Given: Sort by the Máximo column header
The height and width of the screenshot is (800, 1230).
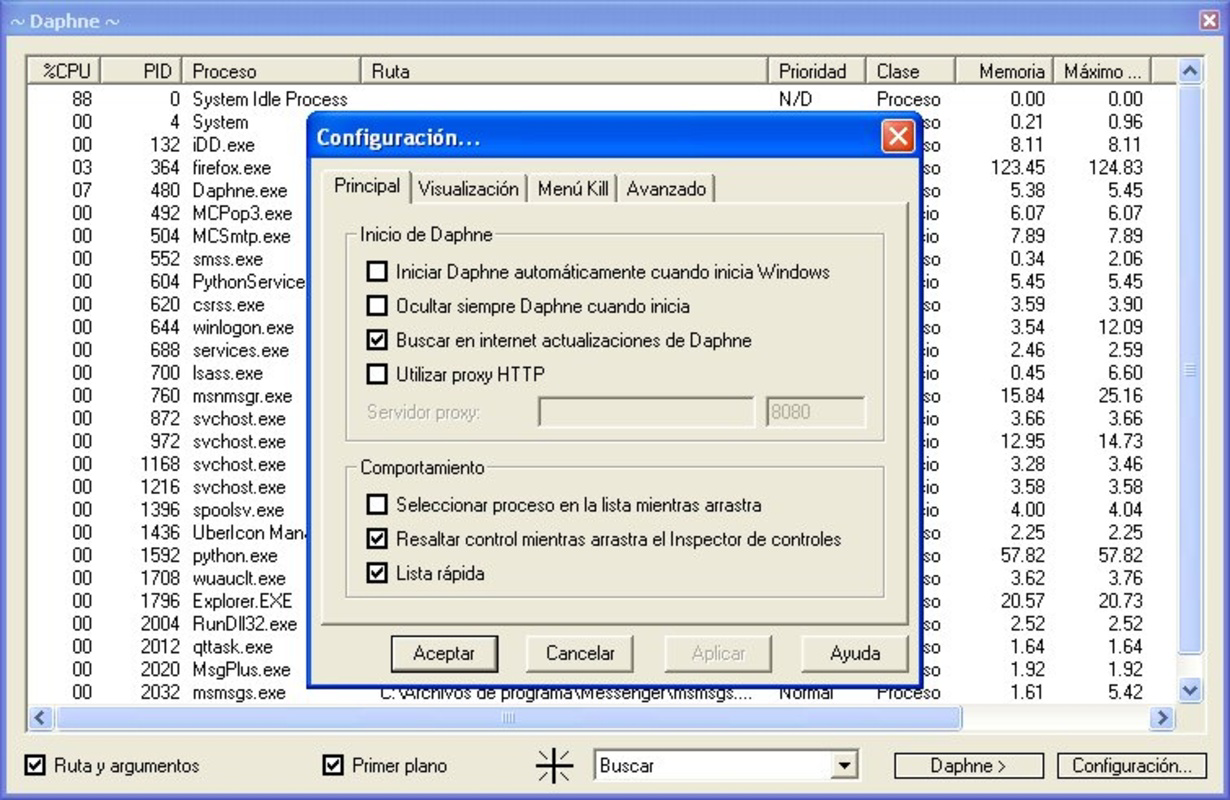Looking at the screenshot, I should coord(1104,71).
